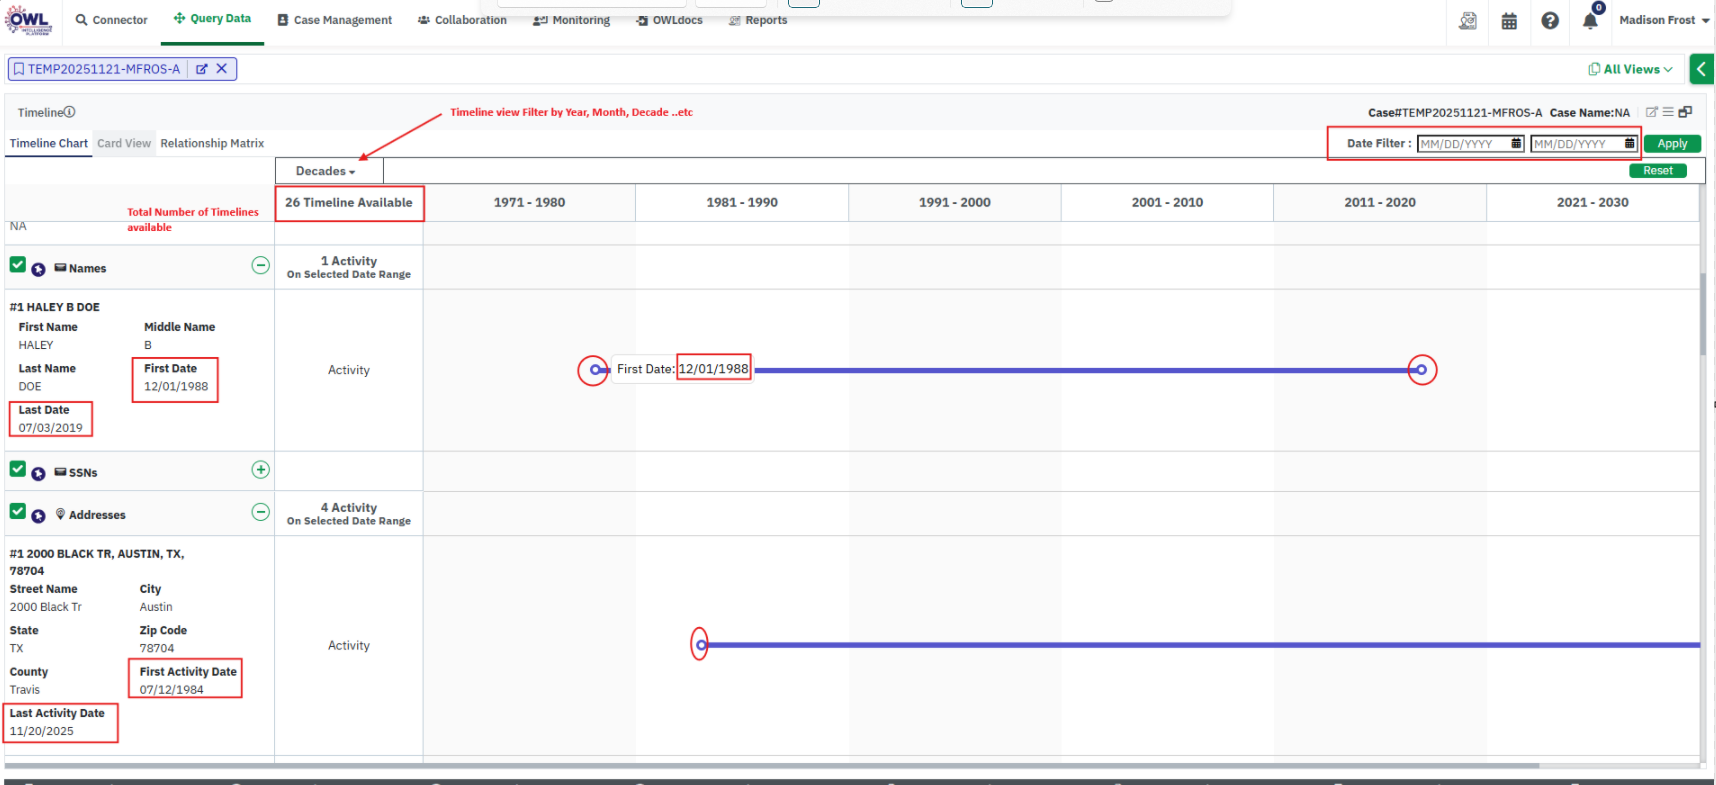Click the green collapse side panel arrow
The width and height of the screenshot is (1716, 785).
pyautogui.click(x=1701, y=69)
